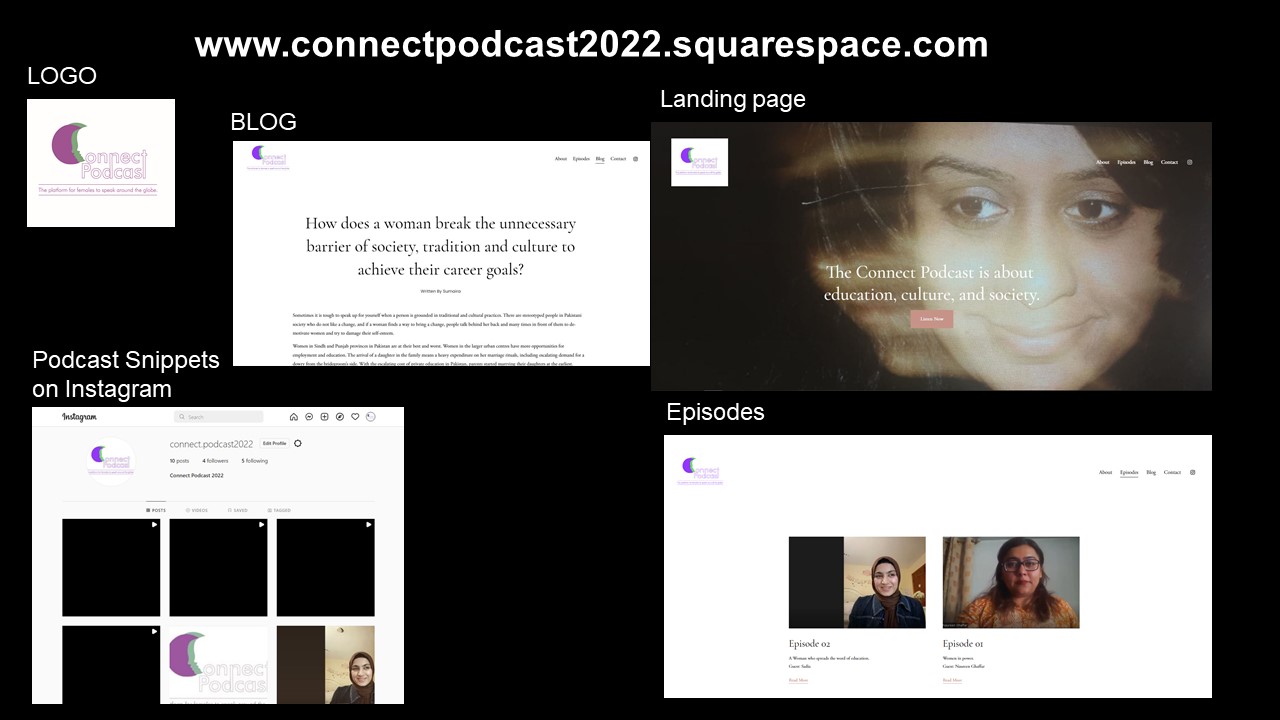Open the Episode 01 video thumbnail
The width and height of the screenshot is (1280, 720).
tap(1010, 582)
